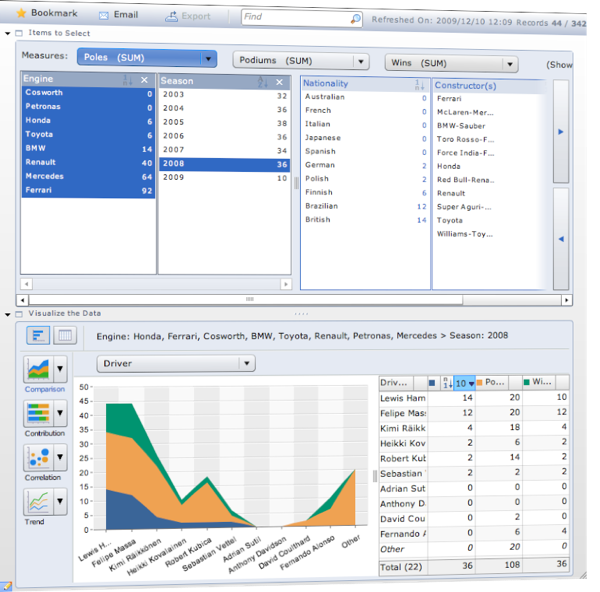Click the Season list sort icon
The width and height of the screenshot is (600, 592).
point(262,82)
